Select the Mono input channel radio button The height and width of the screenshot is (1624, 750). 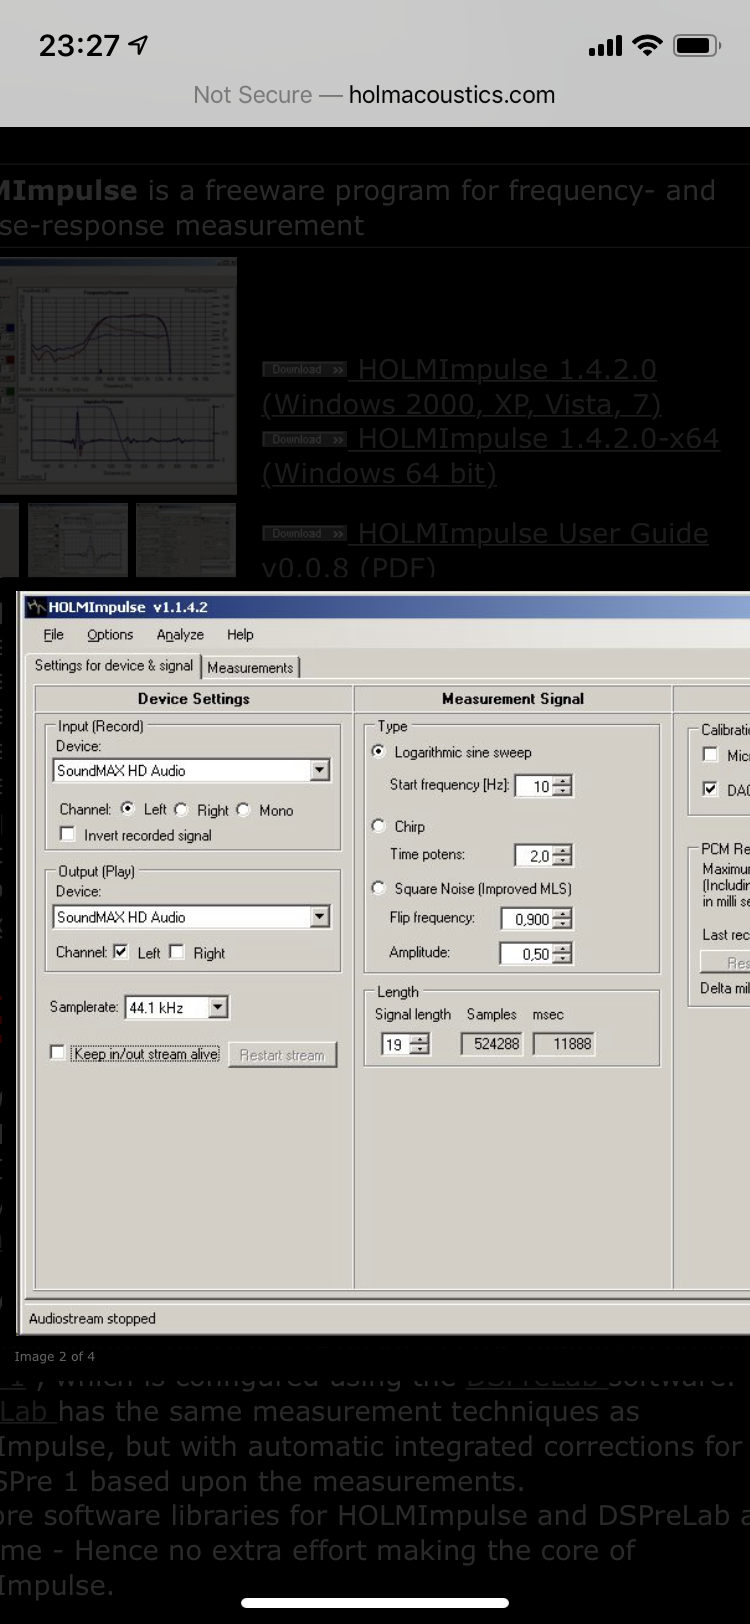(243, 809)
